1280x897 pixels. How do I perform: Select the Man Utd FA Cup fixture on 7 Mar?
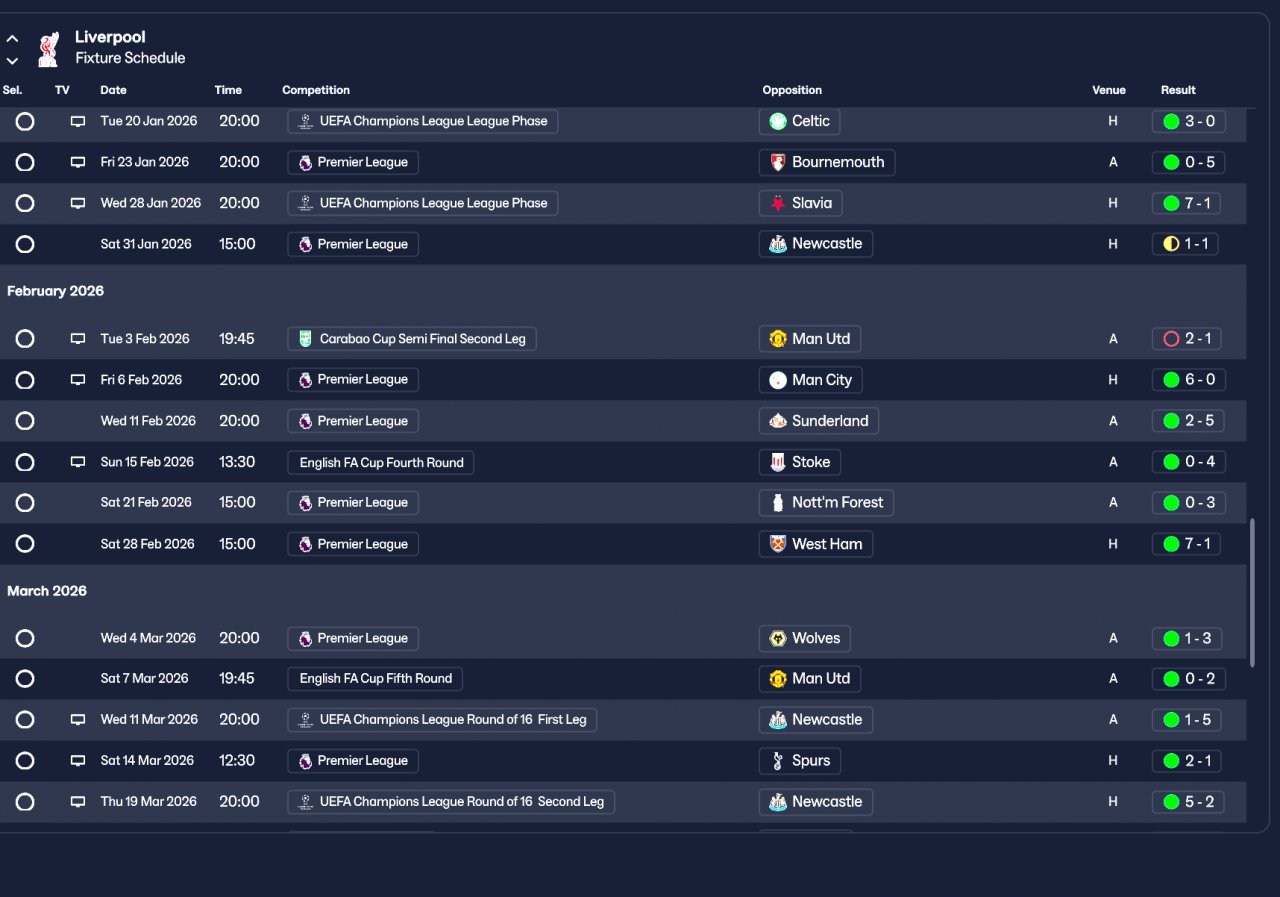(25, 679)
